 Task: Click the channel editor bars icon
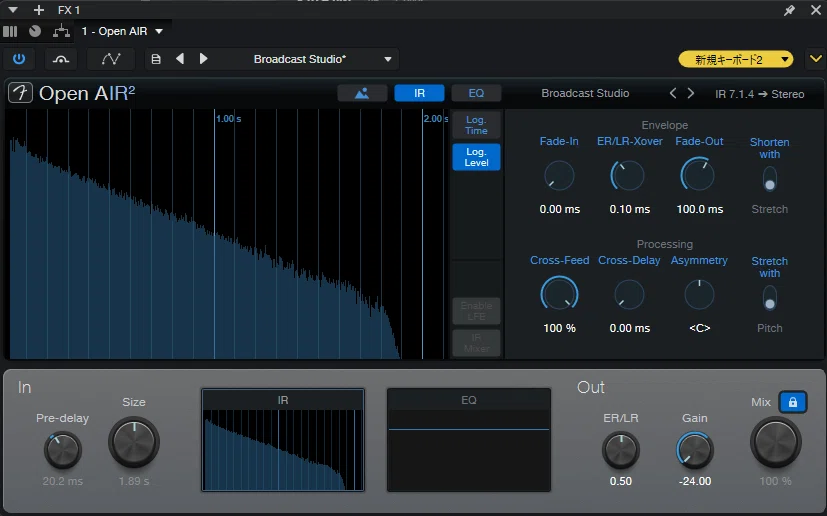coord(10,31)
